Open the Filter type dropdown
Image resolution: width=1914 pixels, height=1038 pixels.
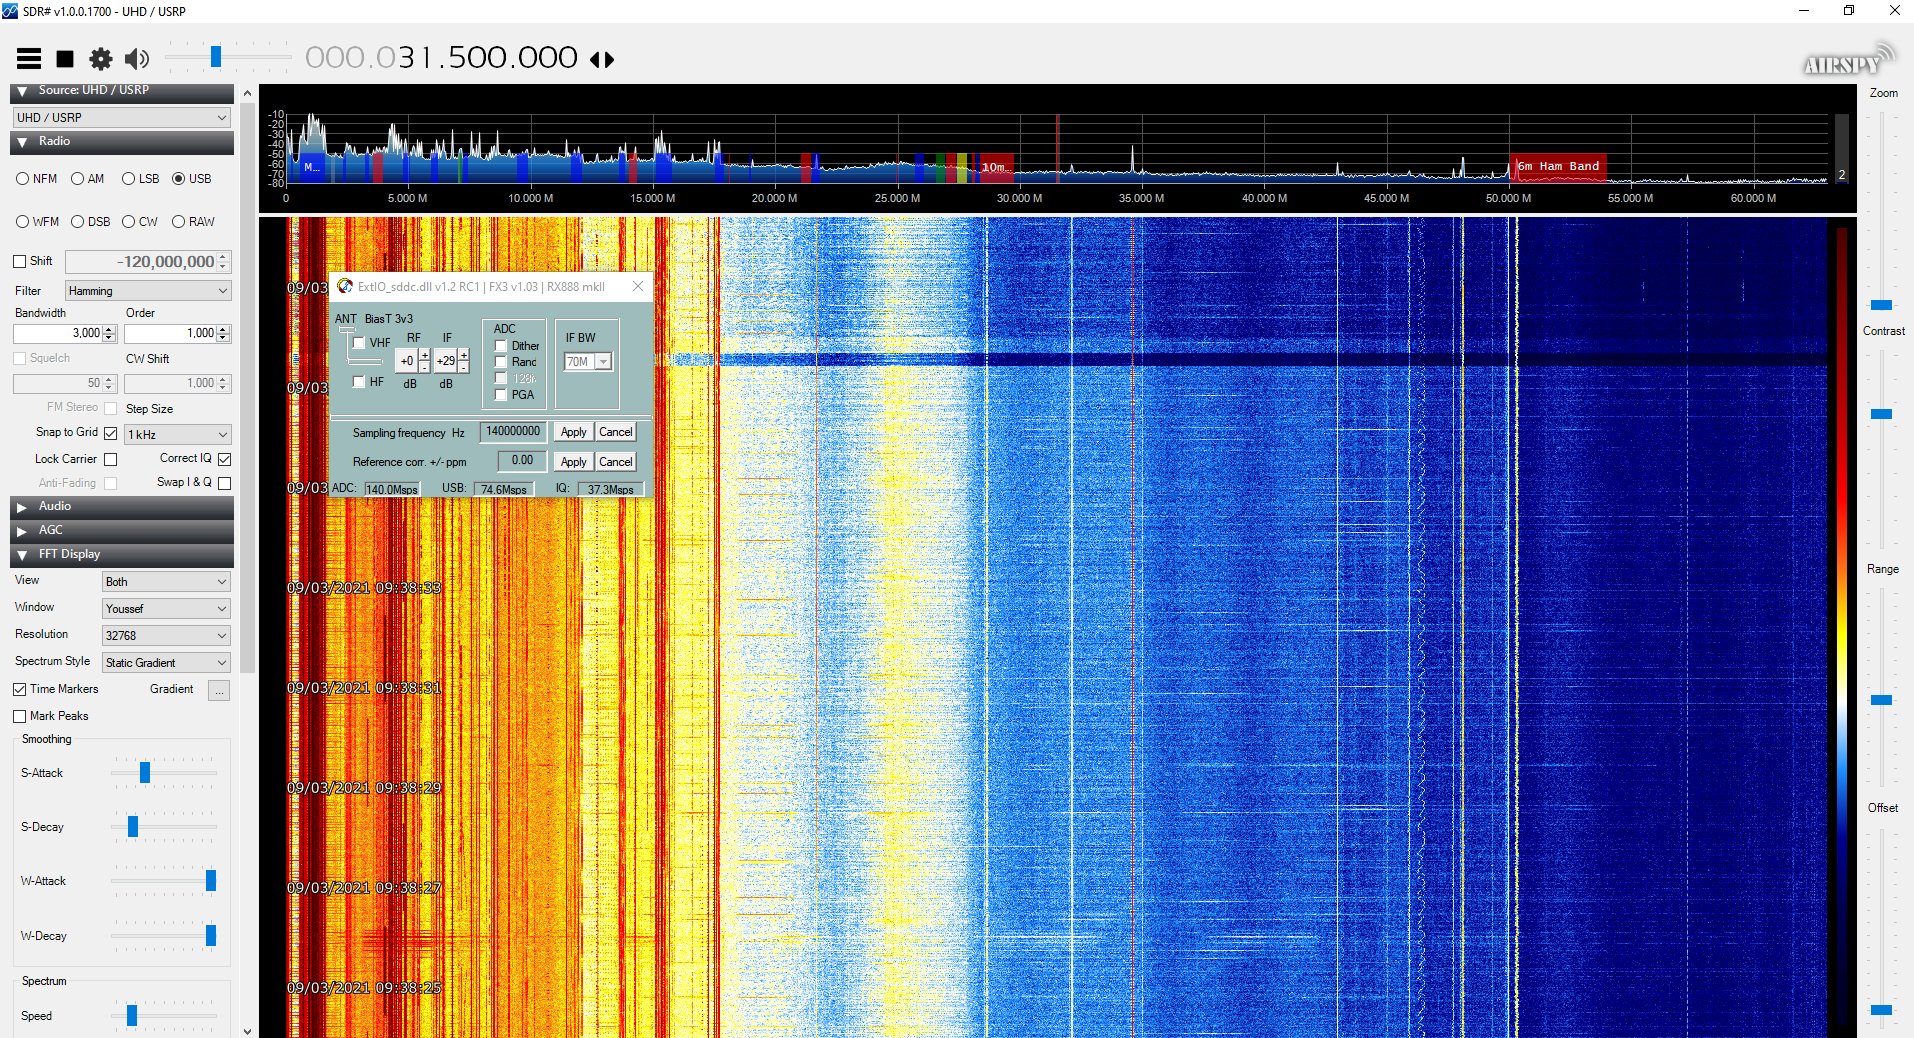pos(148,291)
